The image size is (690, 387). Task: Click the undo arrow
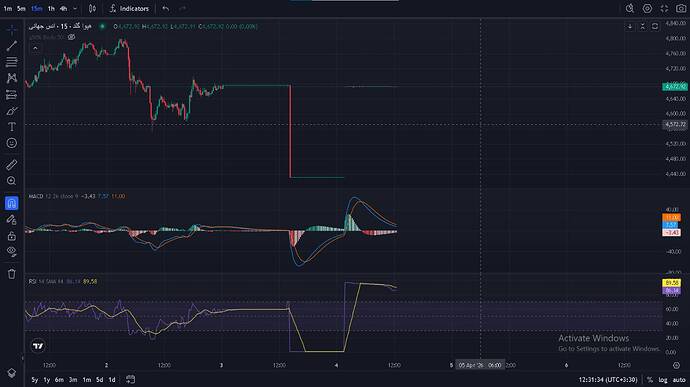click(165, 8)
